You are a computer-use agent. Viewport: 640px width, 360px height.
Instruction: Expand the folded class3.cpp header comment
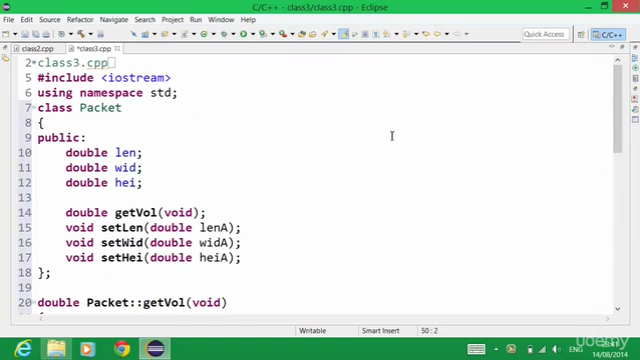[34, 62]
